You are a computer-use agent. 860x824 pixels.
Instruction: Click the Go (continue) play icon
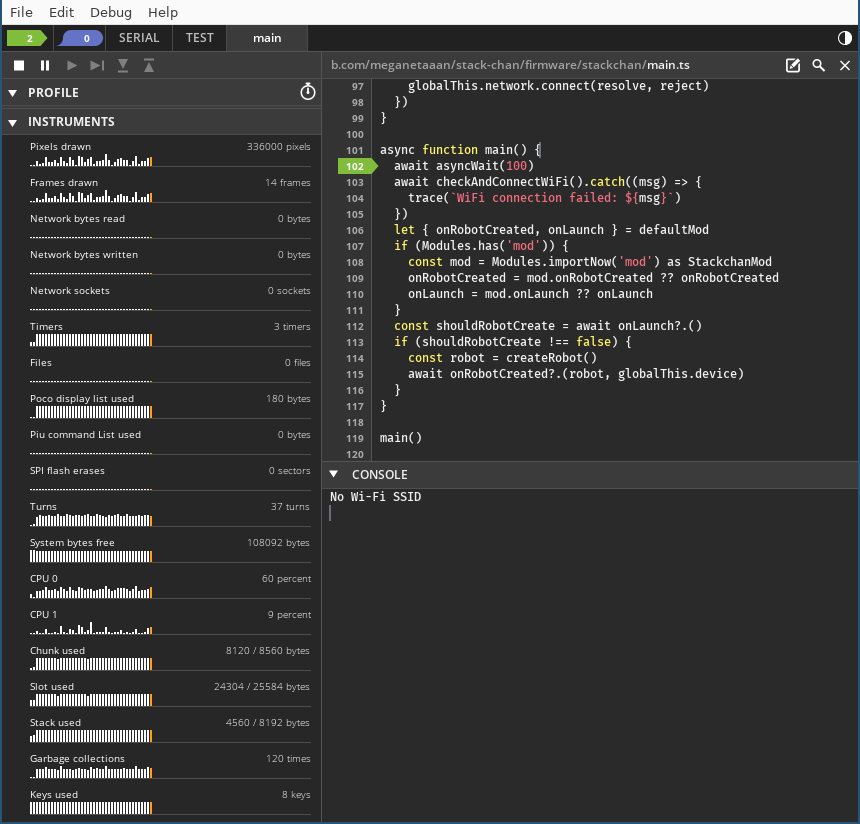[71, 66]
